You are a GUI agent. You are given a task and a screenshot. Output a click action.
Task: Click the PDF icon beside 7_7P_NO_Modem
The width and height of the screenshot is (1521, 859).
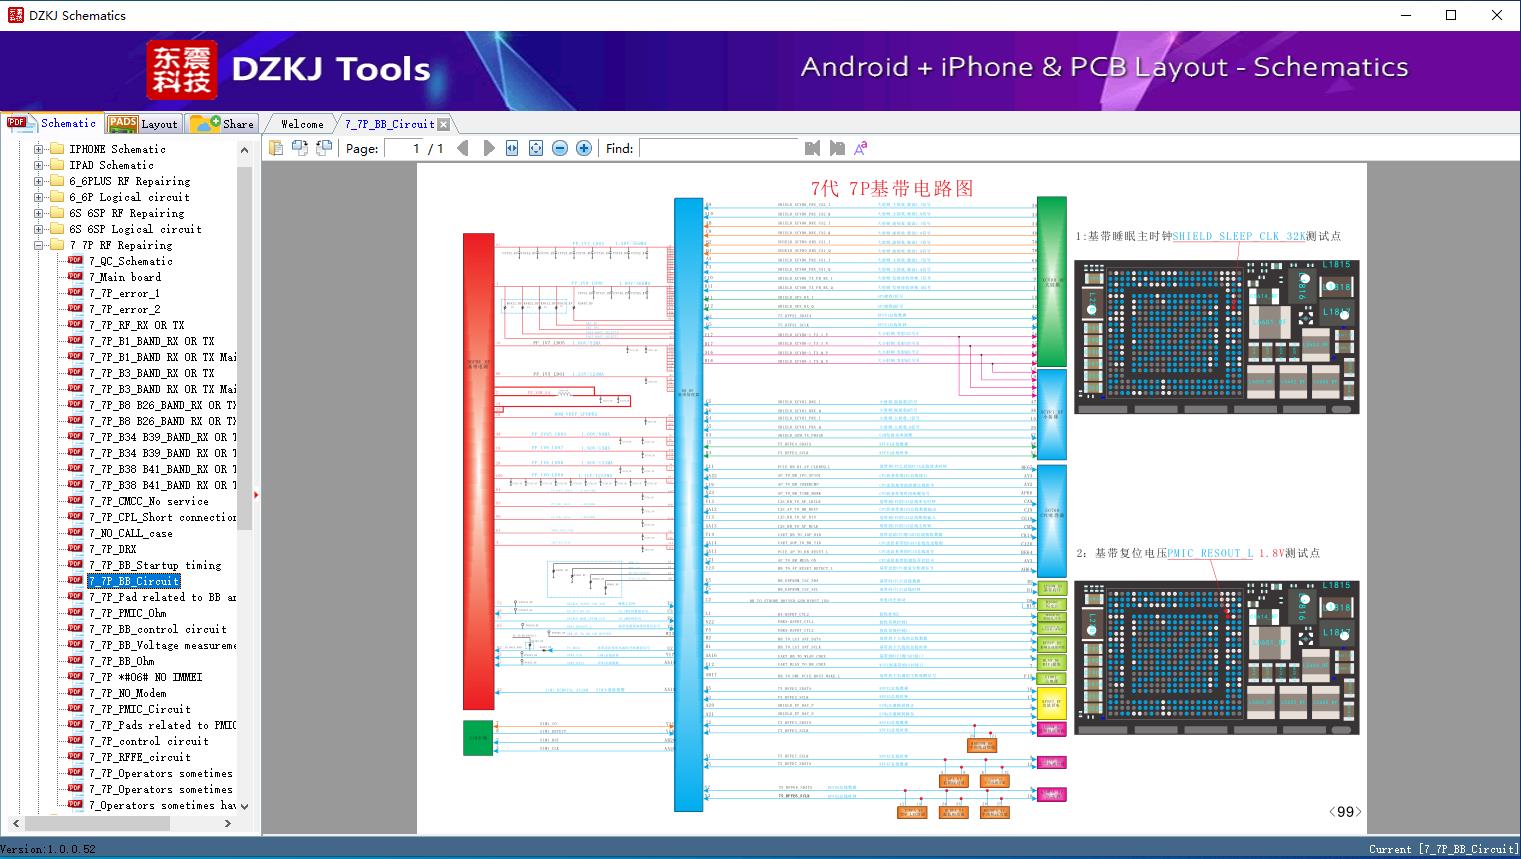[x=75, y=693]
